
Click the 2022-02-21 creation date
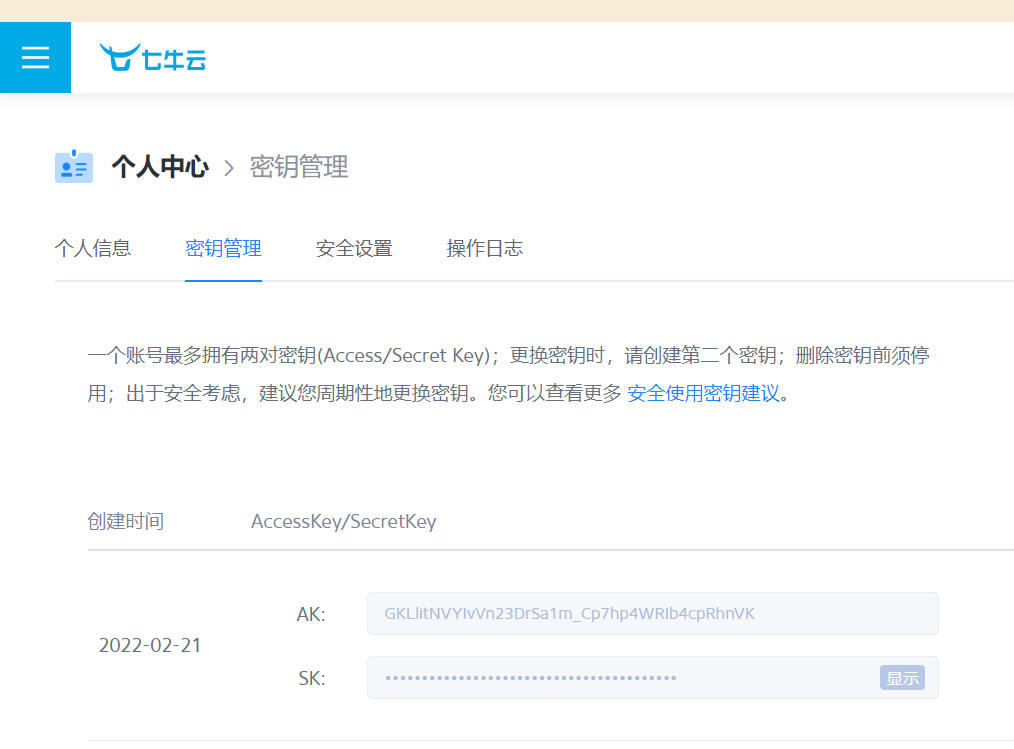(x=150, y=646)
